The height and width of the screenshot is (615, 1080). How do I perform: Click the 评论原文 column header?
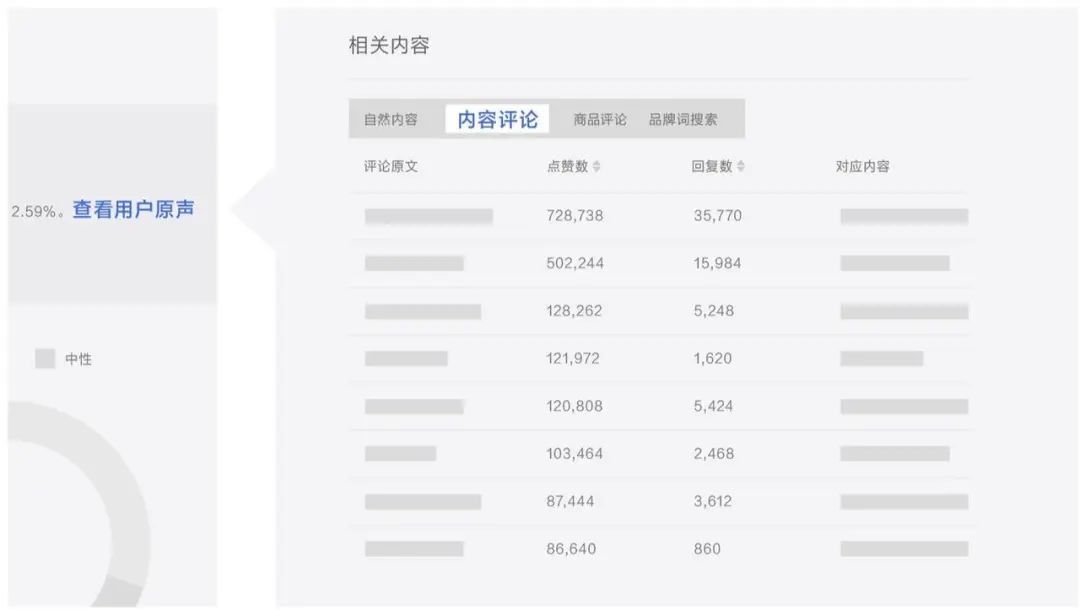coord(391,167)
